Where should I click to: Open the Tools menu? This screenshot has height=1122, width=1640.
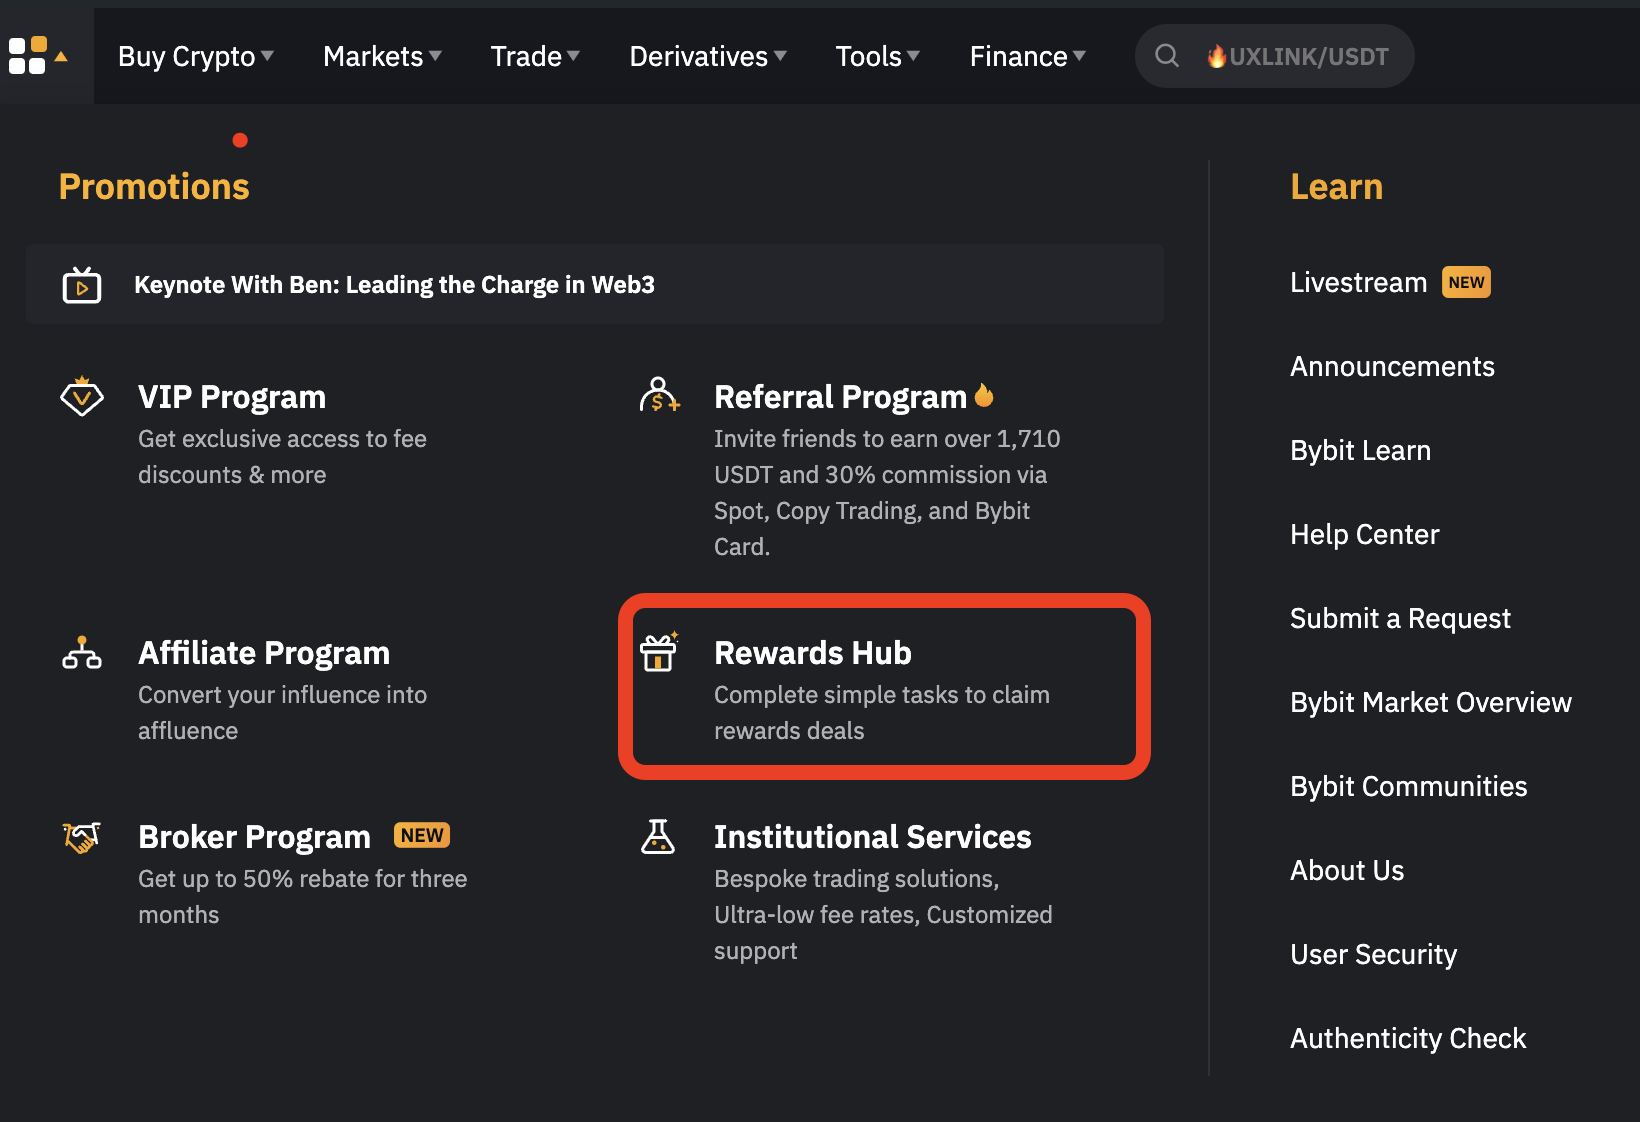(x=877, y=56)
